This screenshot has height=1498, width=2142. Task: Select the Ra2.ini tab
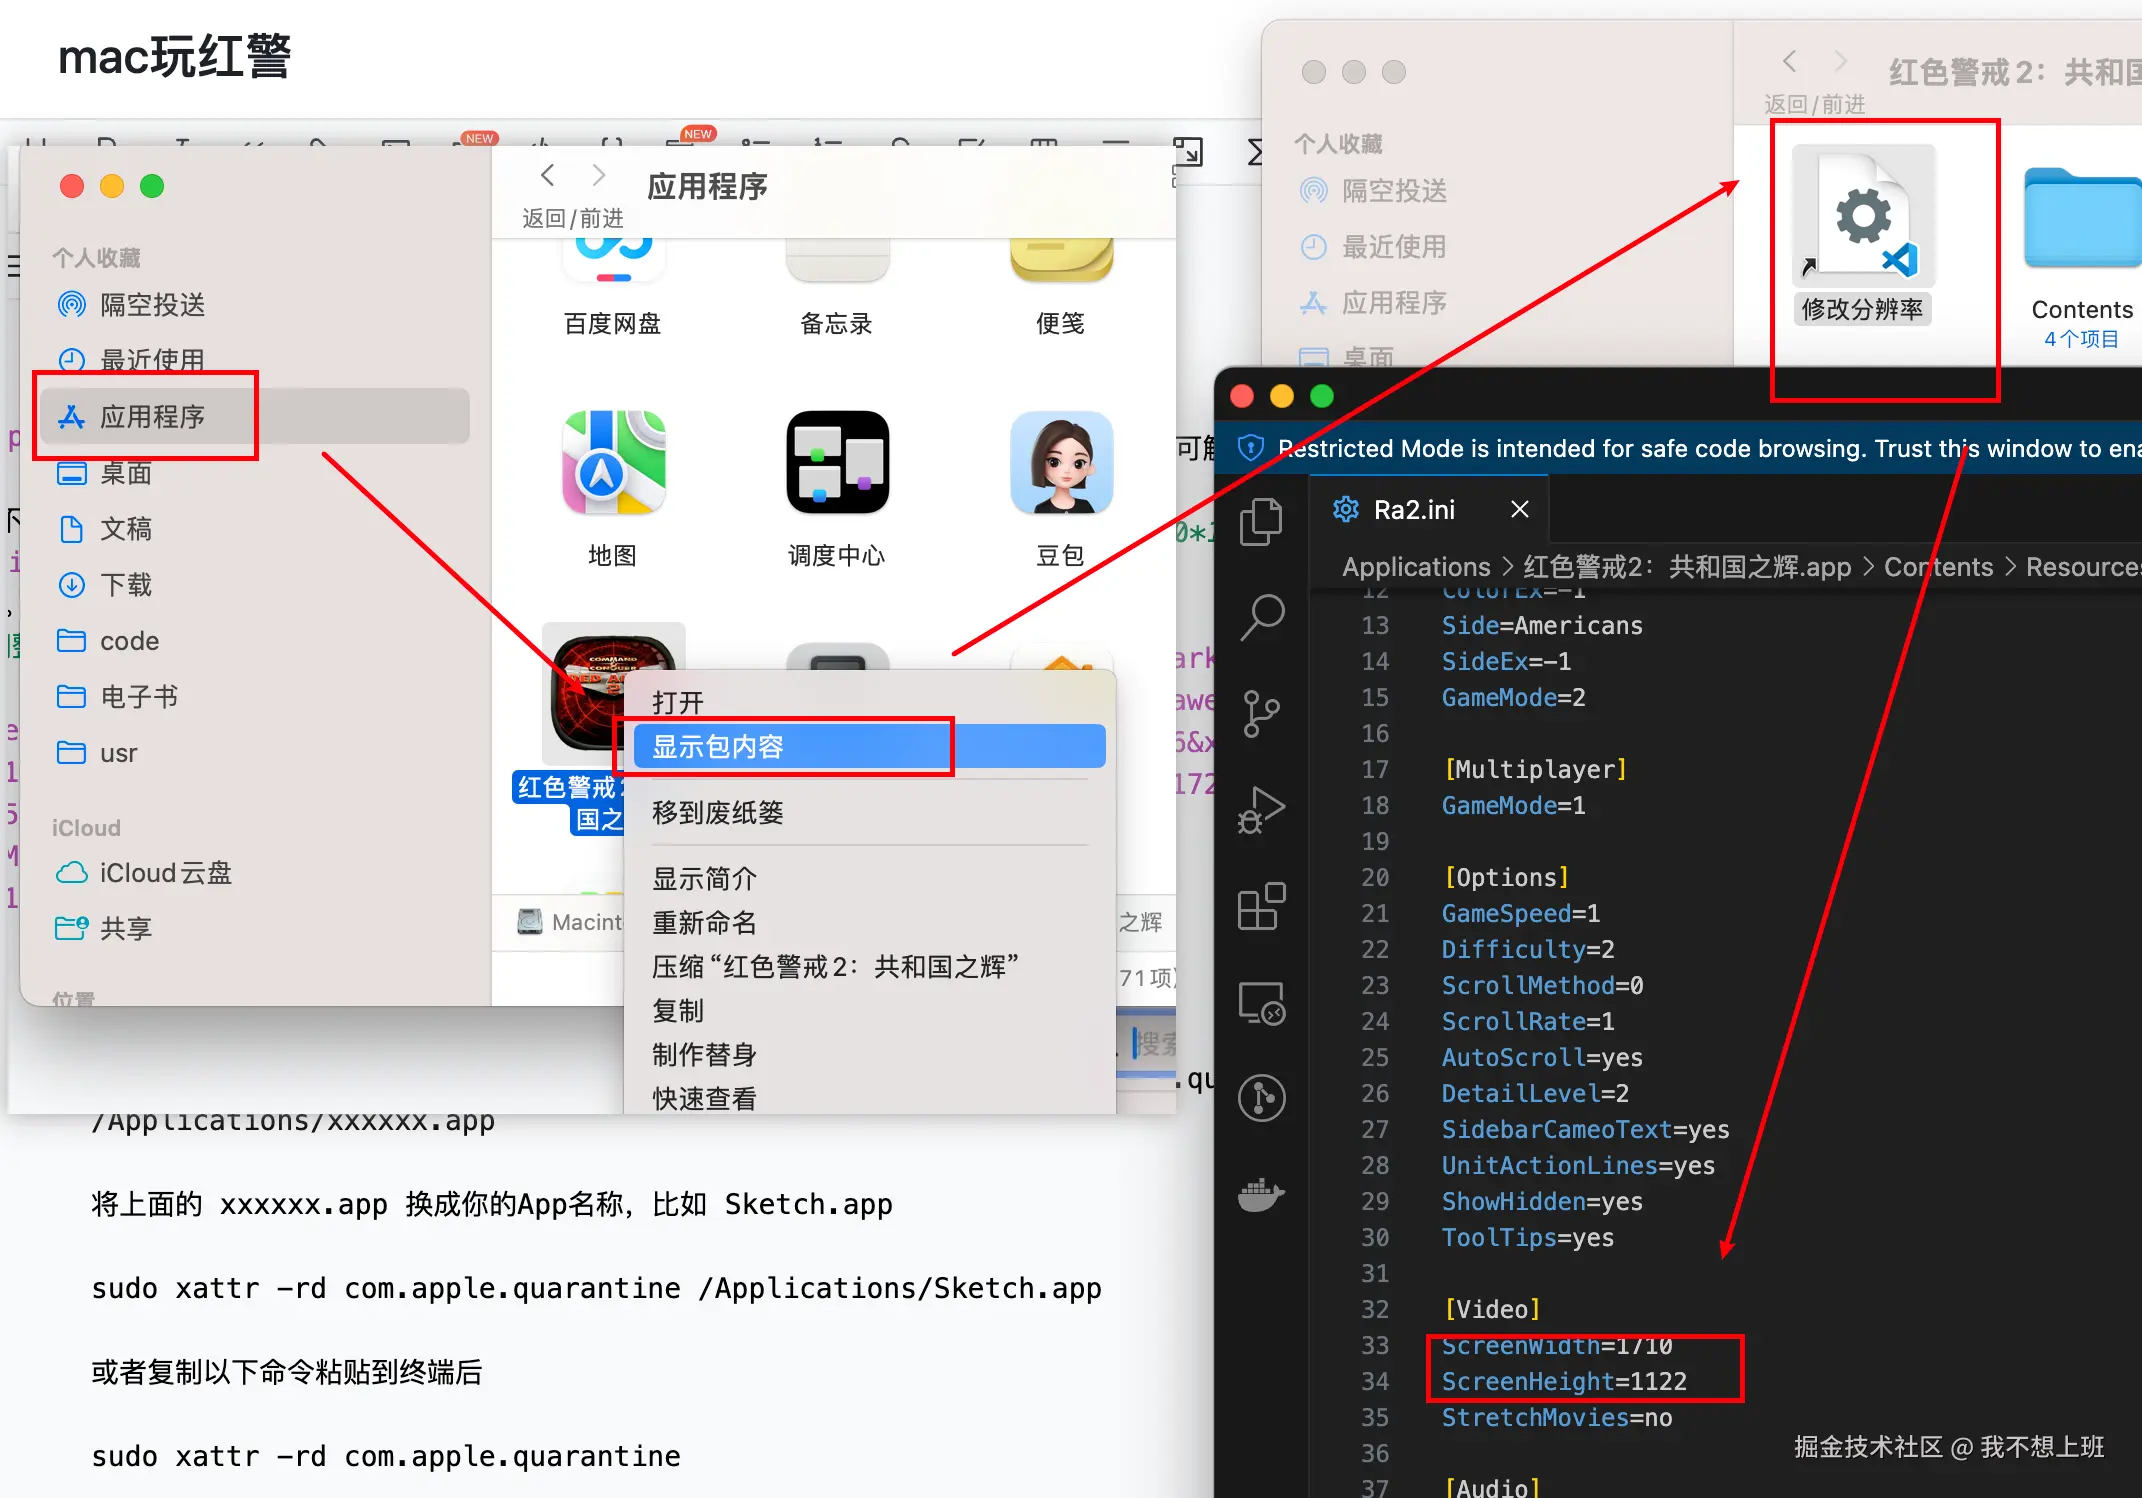pyautogui.click(x=1413, y=510)
